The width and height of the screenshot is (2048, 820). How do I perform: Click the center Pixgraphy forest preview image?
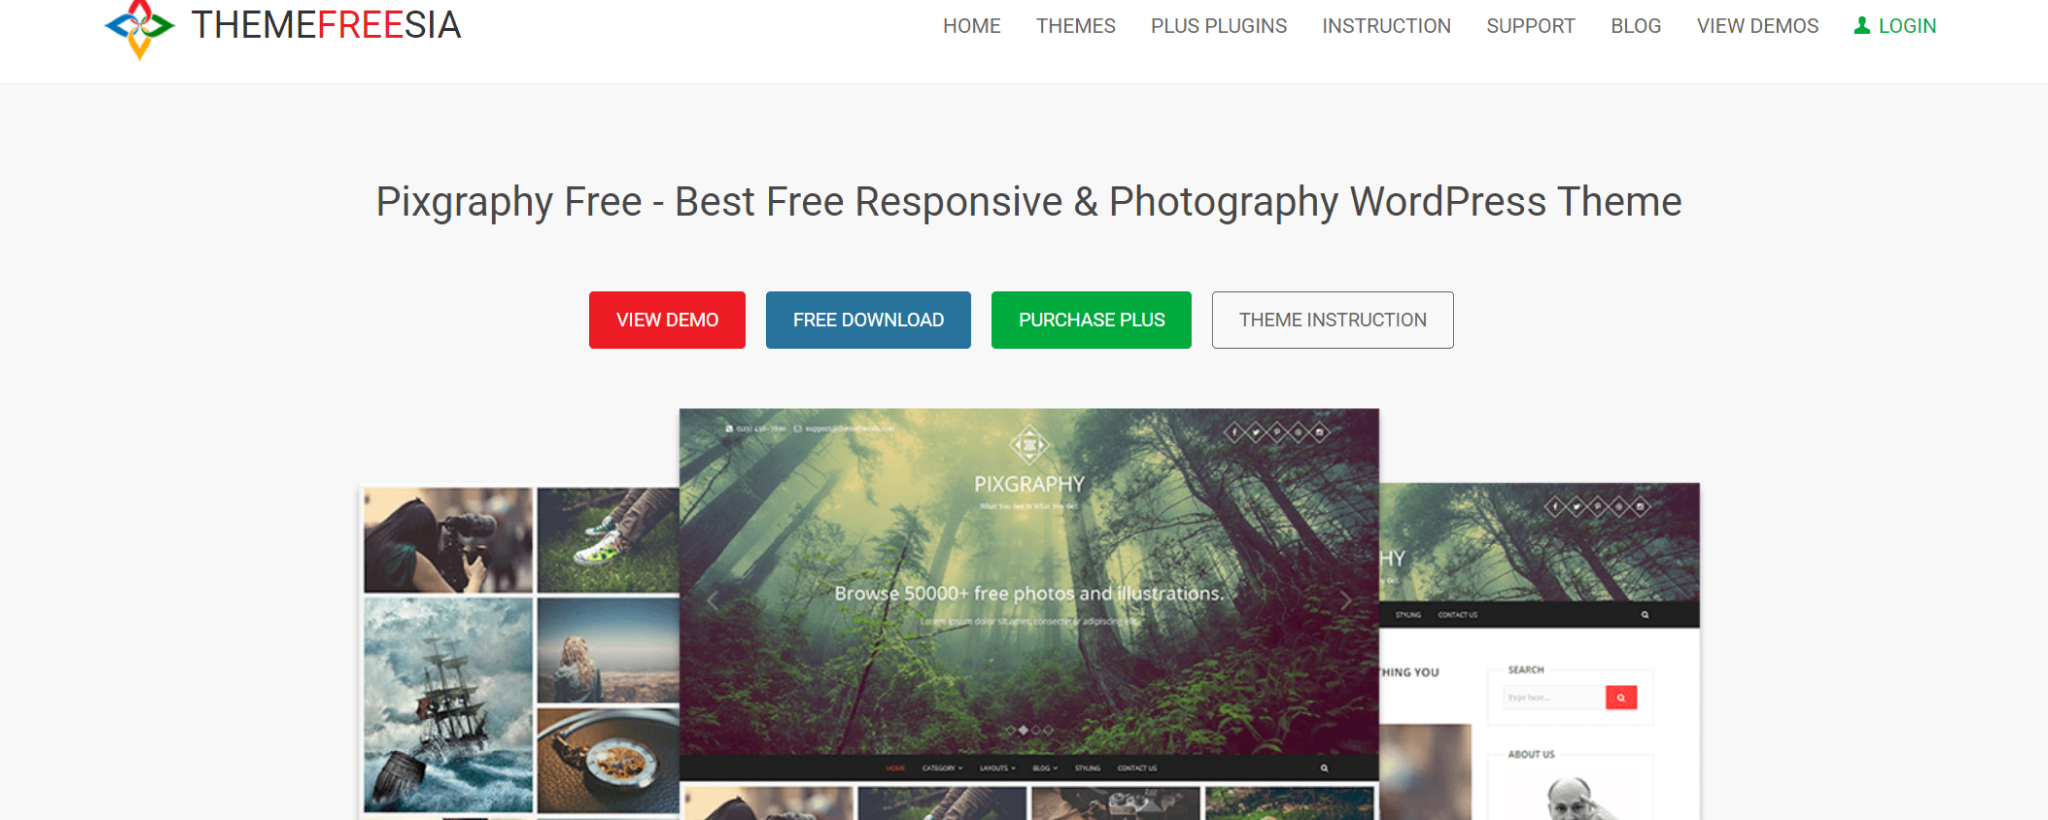1029,580
